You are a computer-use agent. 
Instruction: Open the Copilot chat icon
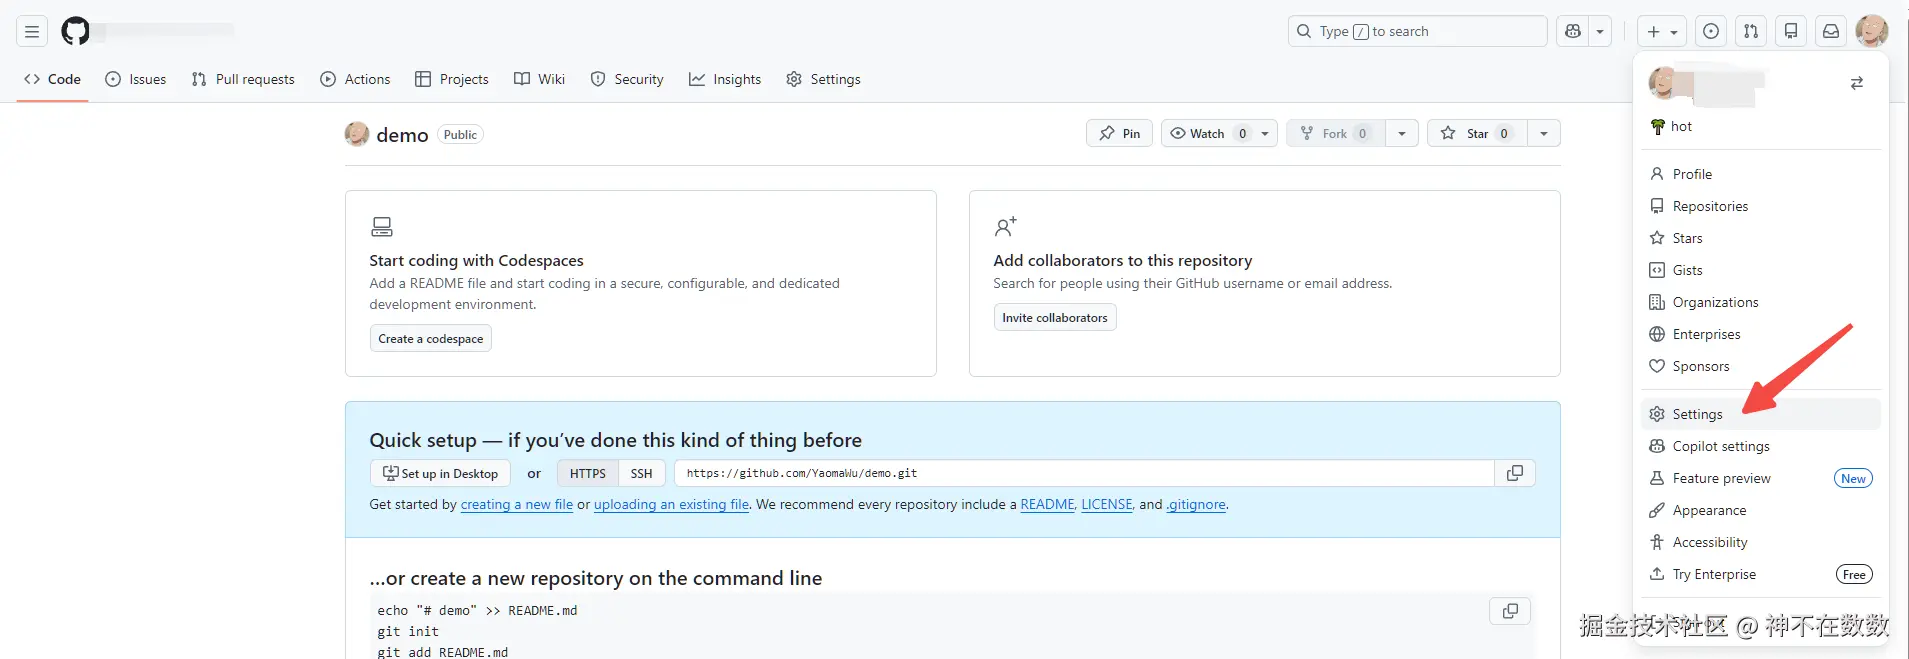(x=1573, y=32)
